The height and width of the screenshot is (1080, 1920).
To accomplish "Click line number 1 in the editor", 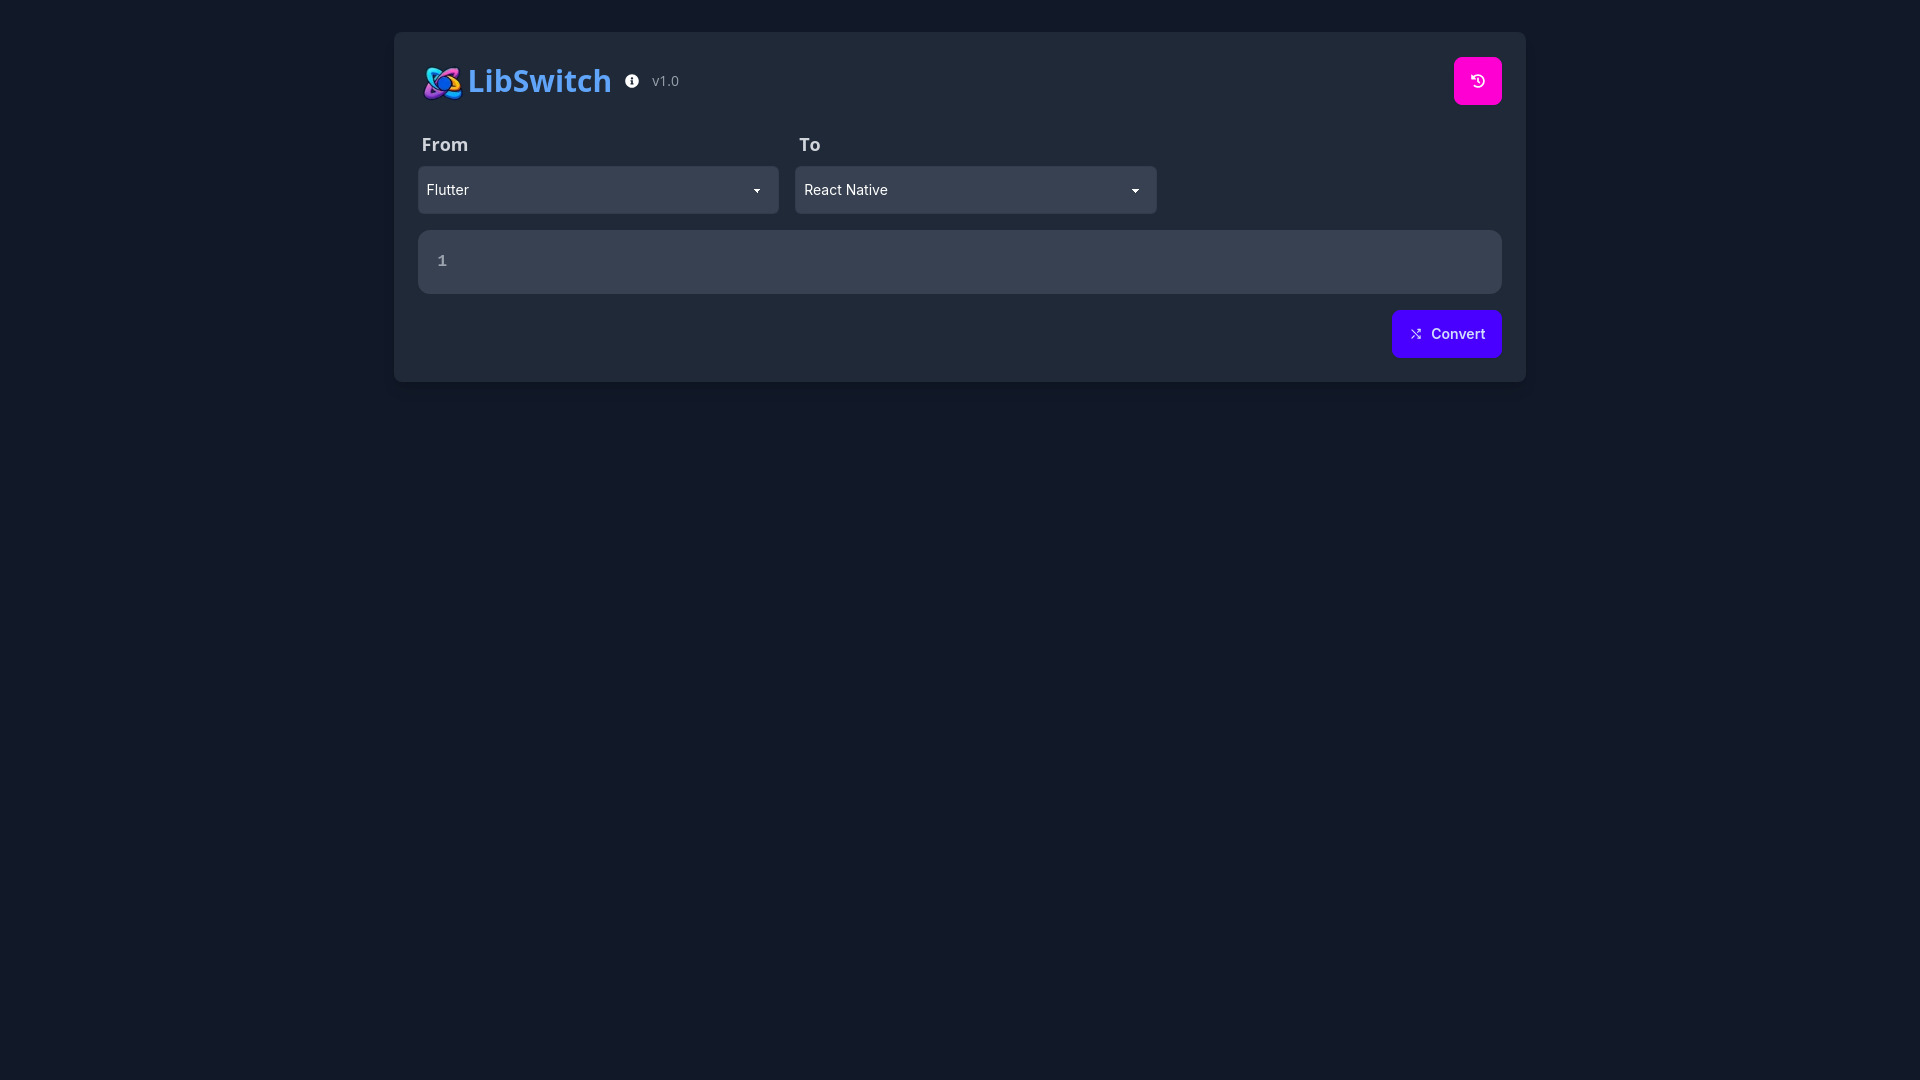I will click(x=441, y=260).
